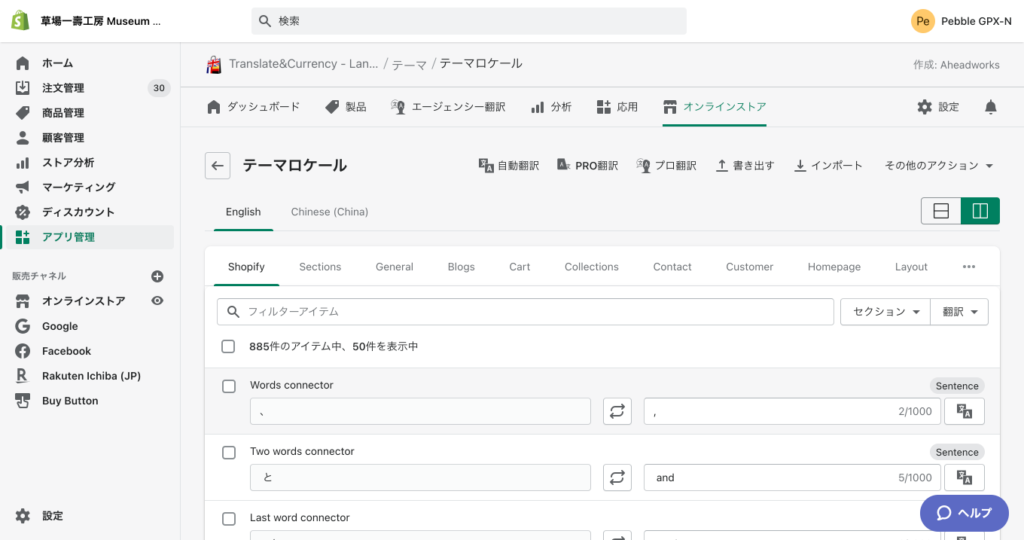Image resolution: width=1024 pixels, height=540 pixels.
Task: Click translate icon for Two words connector
Action: [964, 478]
